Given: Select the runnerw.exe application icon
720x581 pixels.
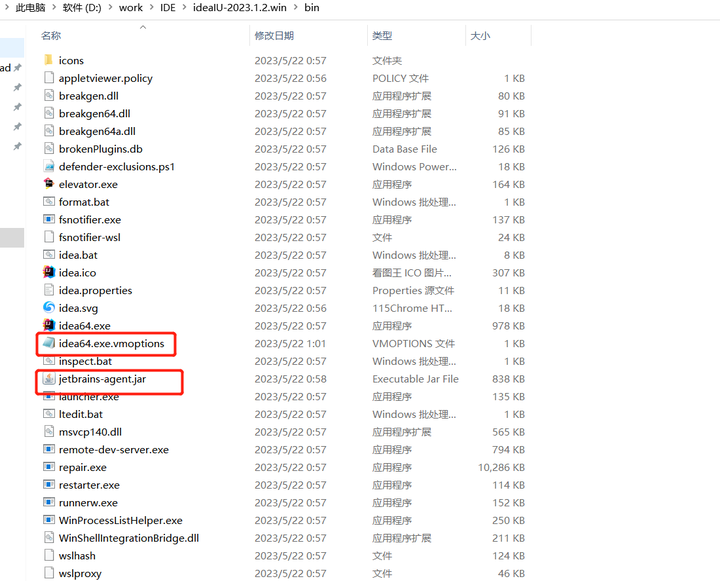Looking at the screenshot, I should (x=49, y=502).
